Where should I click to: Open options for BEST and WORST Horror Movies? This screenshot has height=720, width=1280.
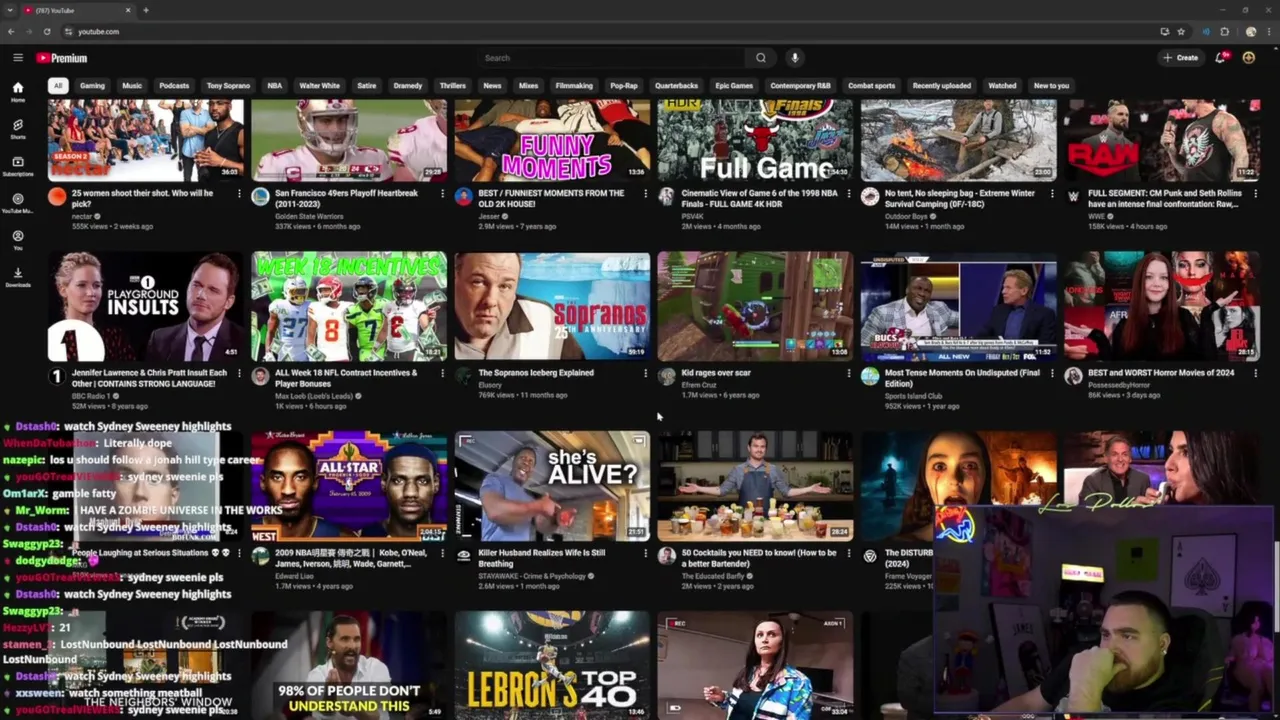coord(1255,374)
